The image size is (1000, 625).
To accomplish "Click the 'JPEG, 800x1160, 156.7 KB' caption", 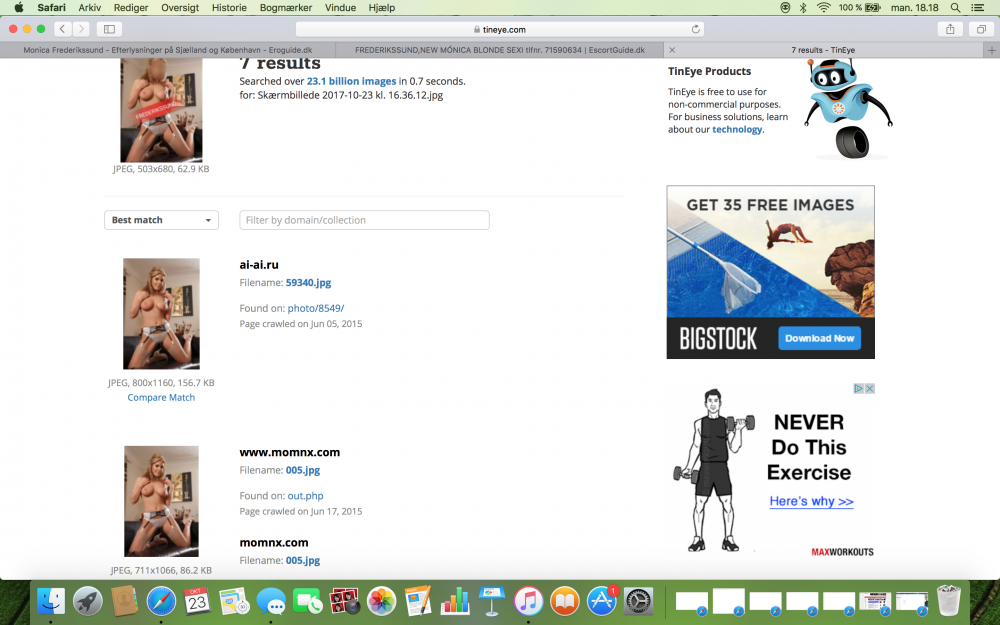I will click(161, 383).
